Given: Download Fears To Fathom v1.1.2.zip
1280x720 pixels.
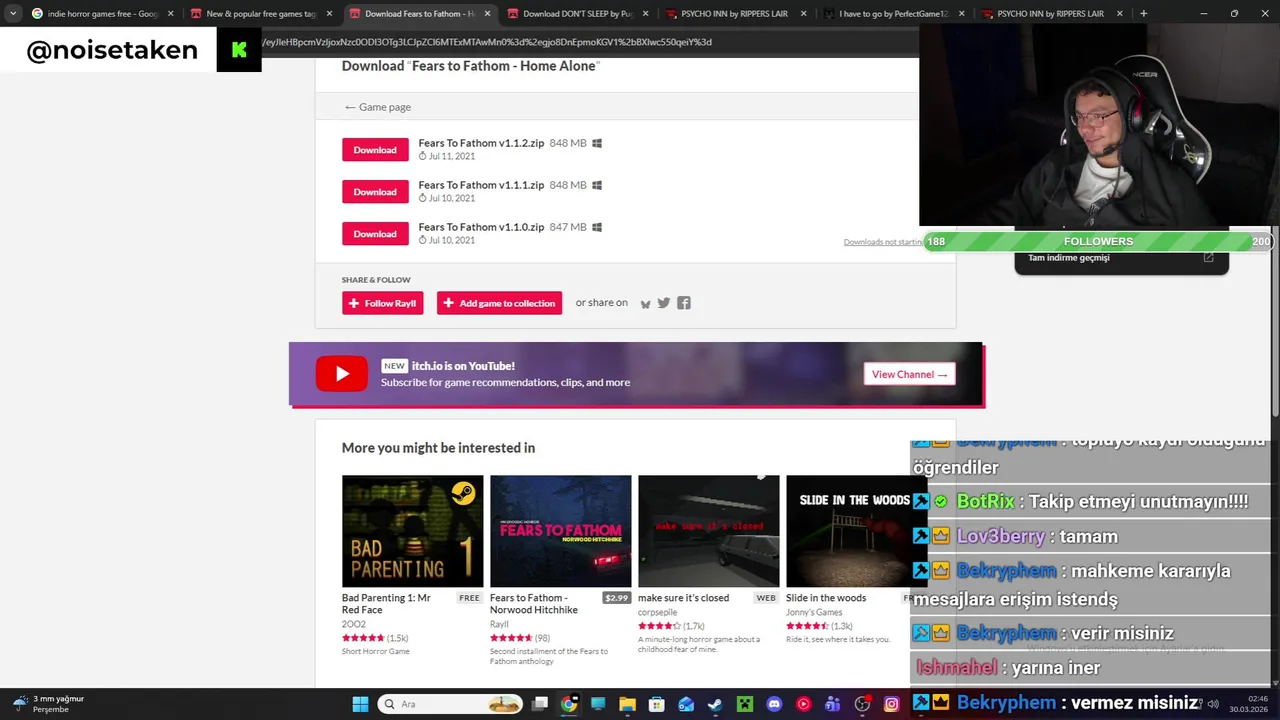Looking at the screenshot, I should (375, 150).
